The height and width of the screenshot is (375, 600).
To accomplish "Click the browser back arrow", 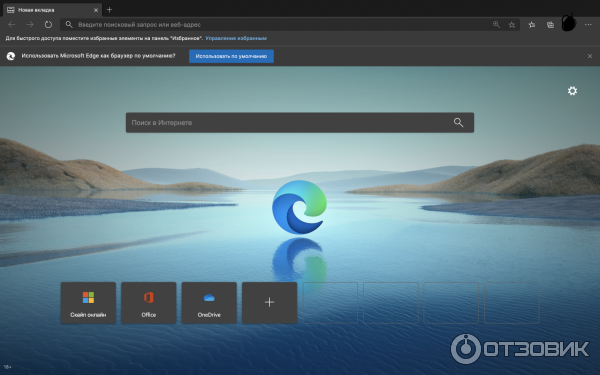I will pos(11,24).
